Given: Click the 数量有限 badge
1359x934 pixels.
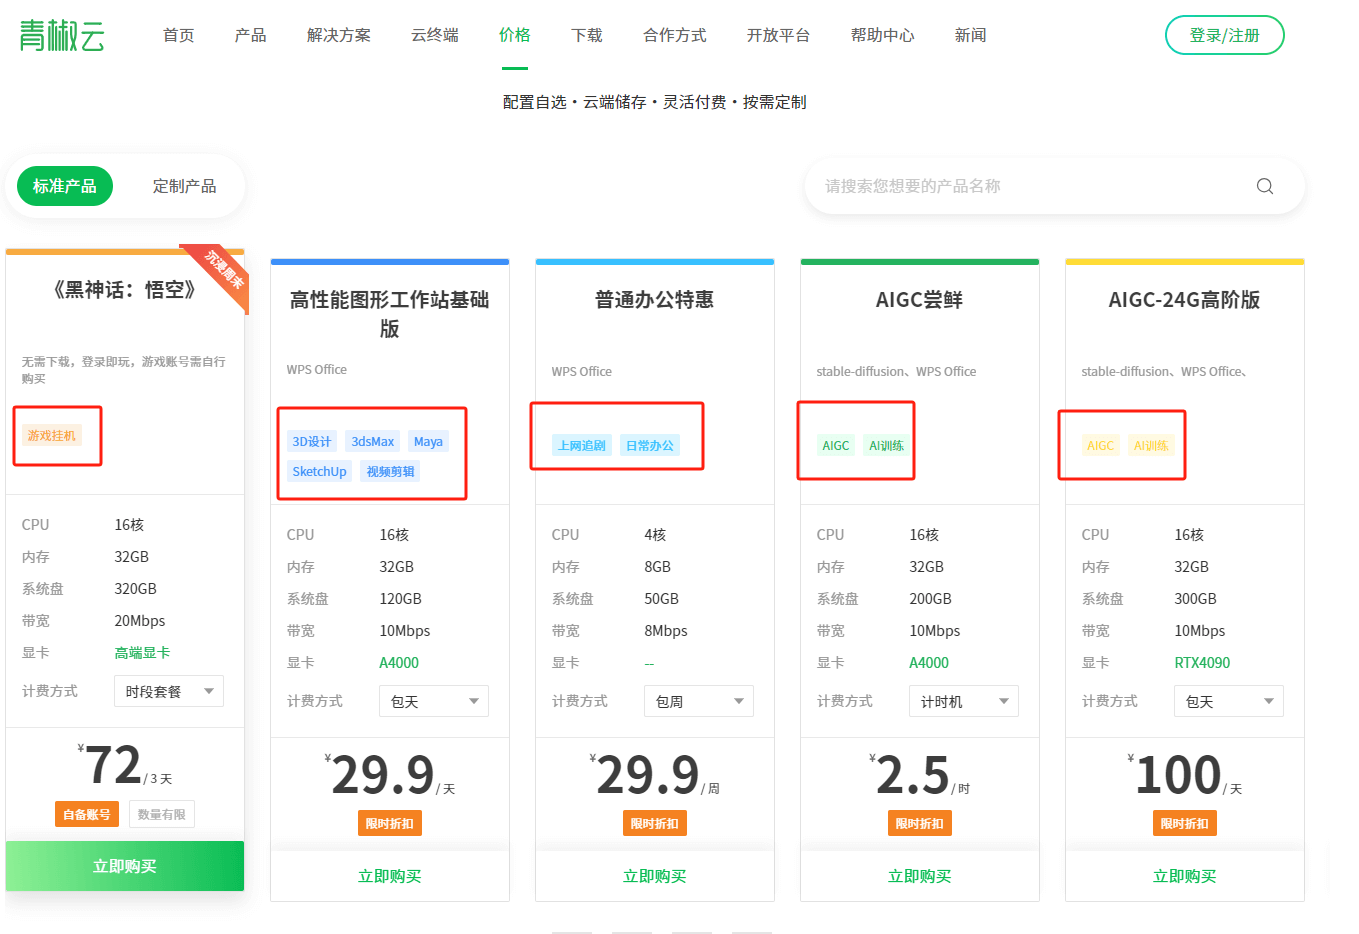Looking at the screenshot, I should coord(162,814).
